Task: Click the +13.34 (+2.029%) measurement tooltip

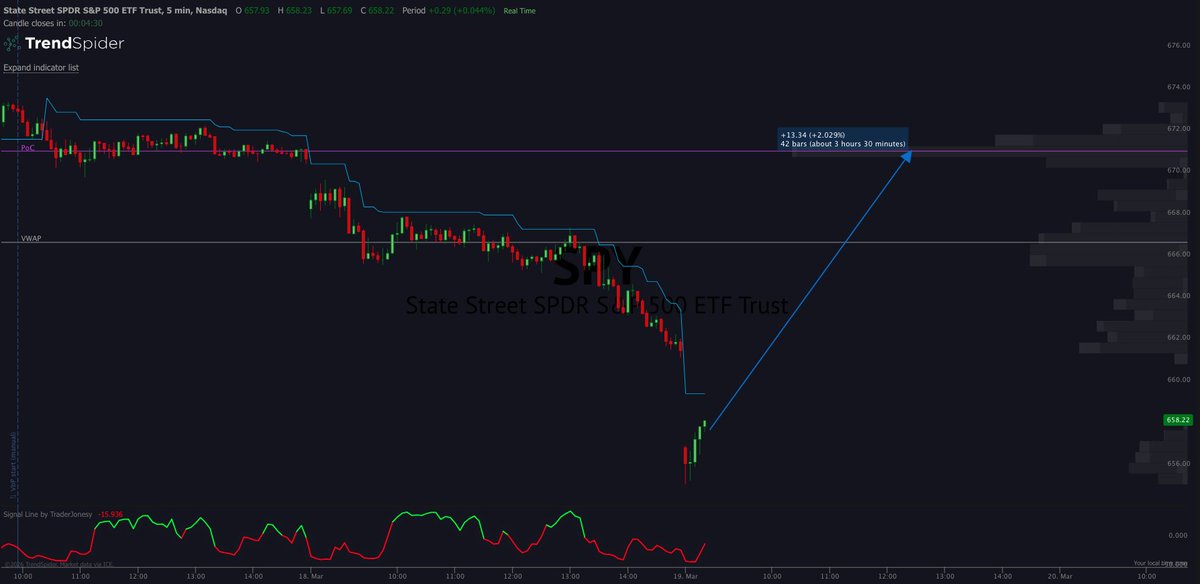Action: (x=843, y=139)
